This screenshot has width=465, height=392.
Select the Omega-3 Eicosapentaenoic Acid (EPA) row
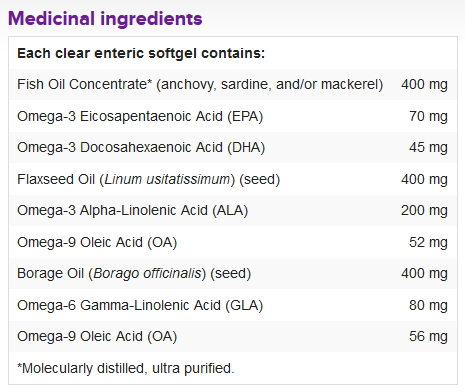click(233, 116)
